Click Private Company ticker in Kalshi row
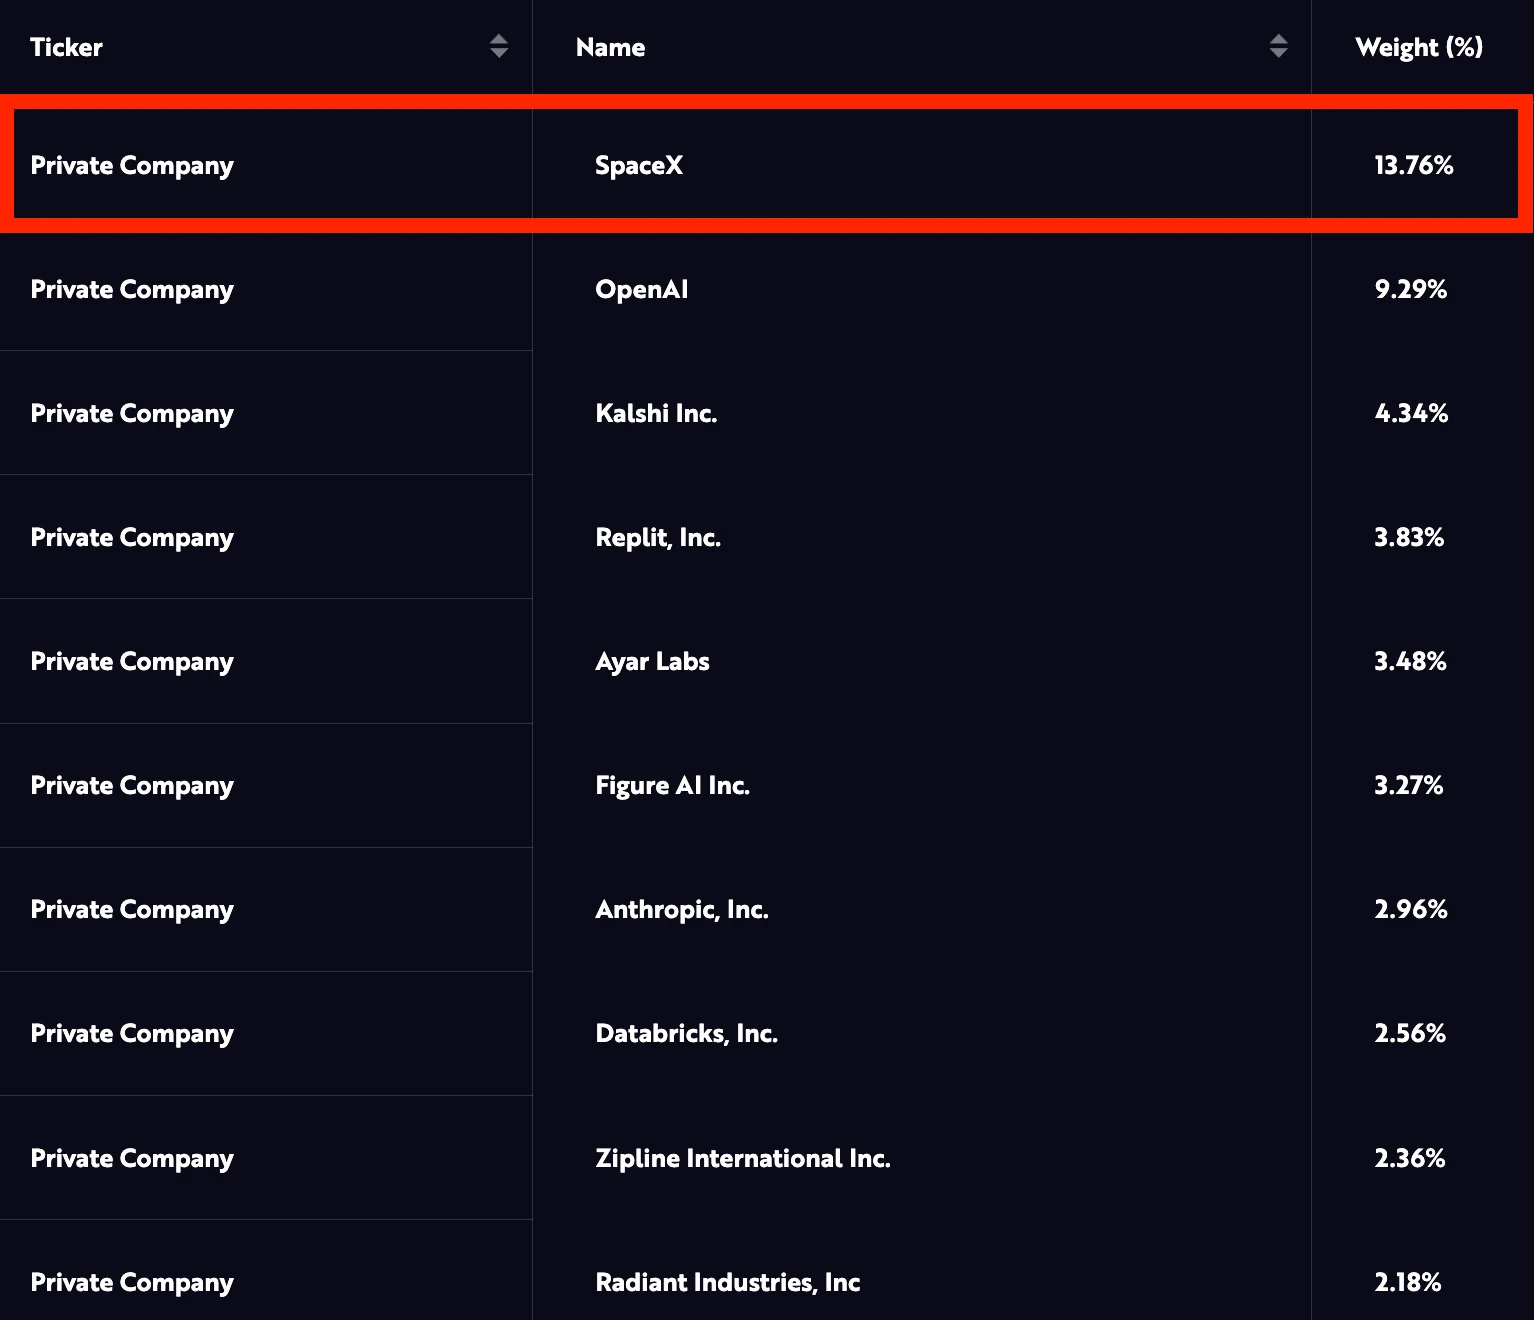Image resolution: width=1534 pixels, height=1320 pixels. 132,413
